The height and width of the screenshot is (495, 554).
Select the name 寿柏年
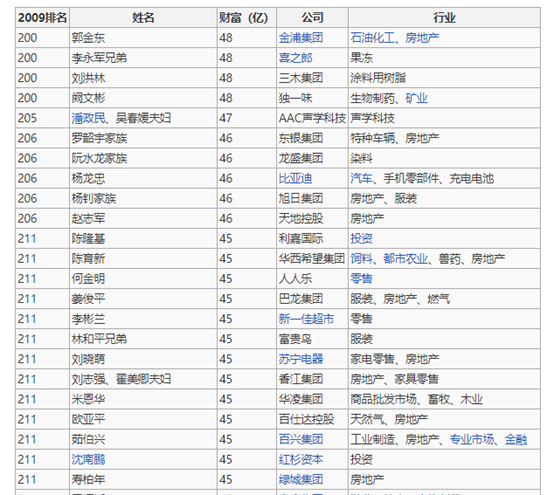pyautogui.click(x=88, y=480)
